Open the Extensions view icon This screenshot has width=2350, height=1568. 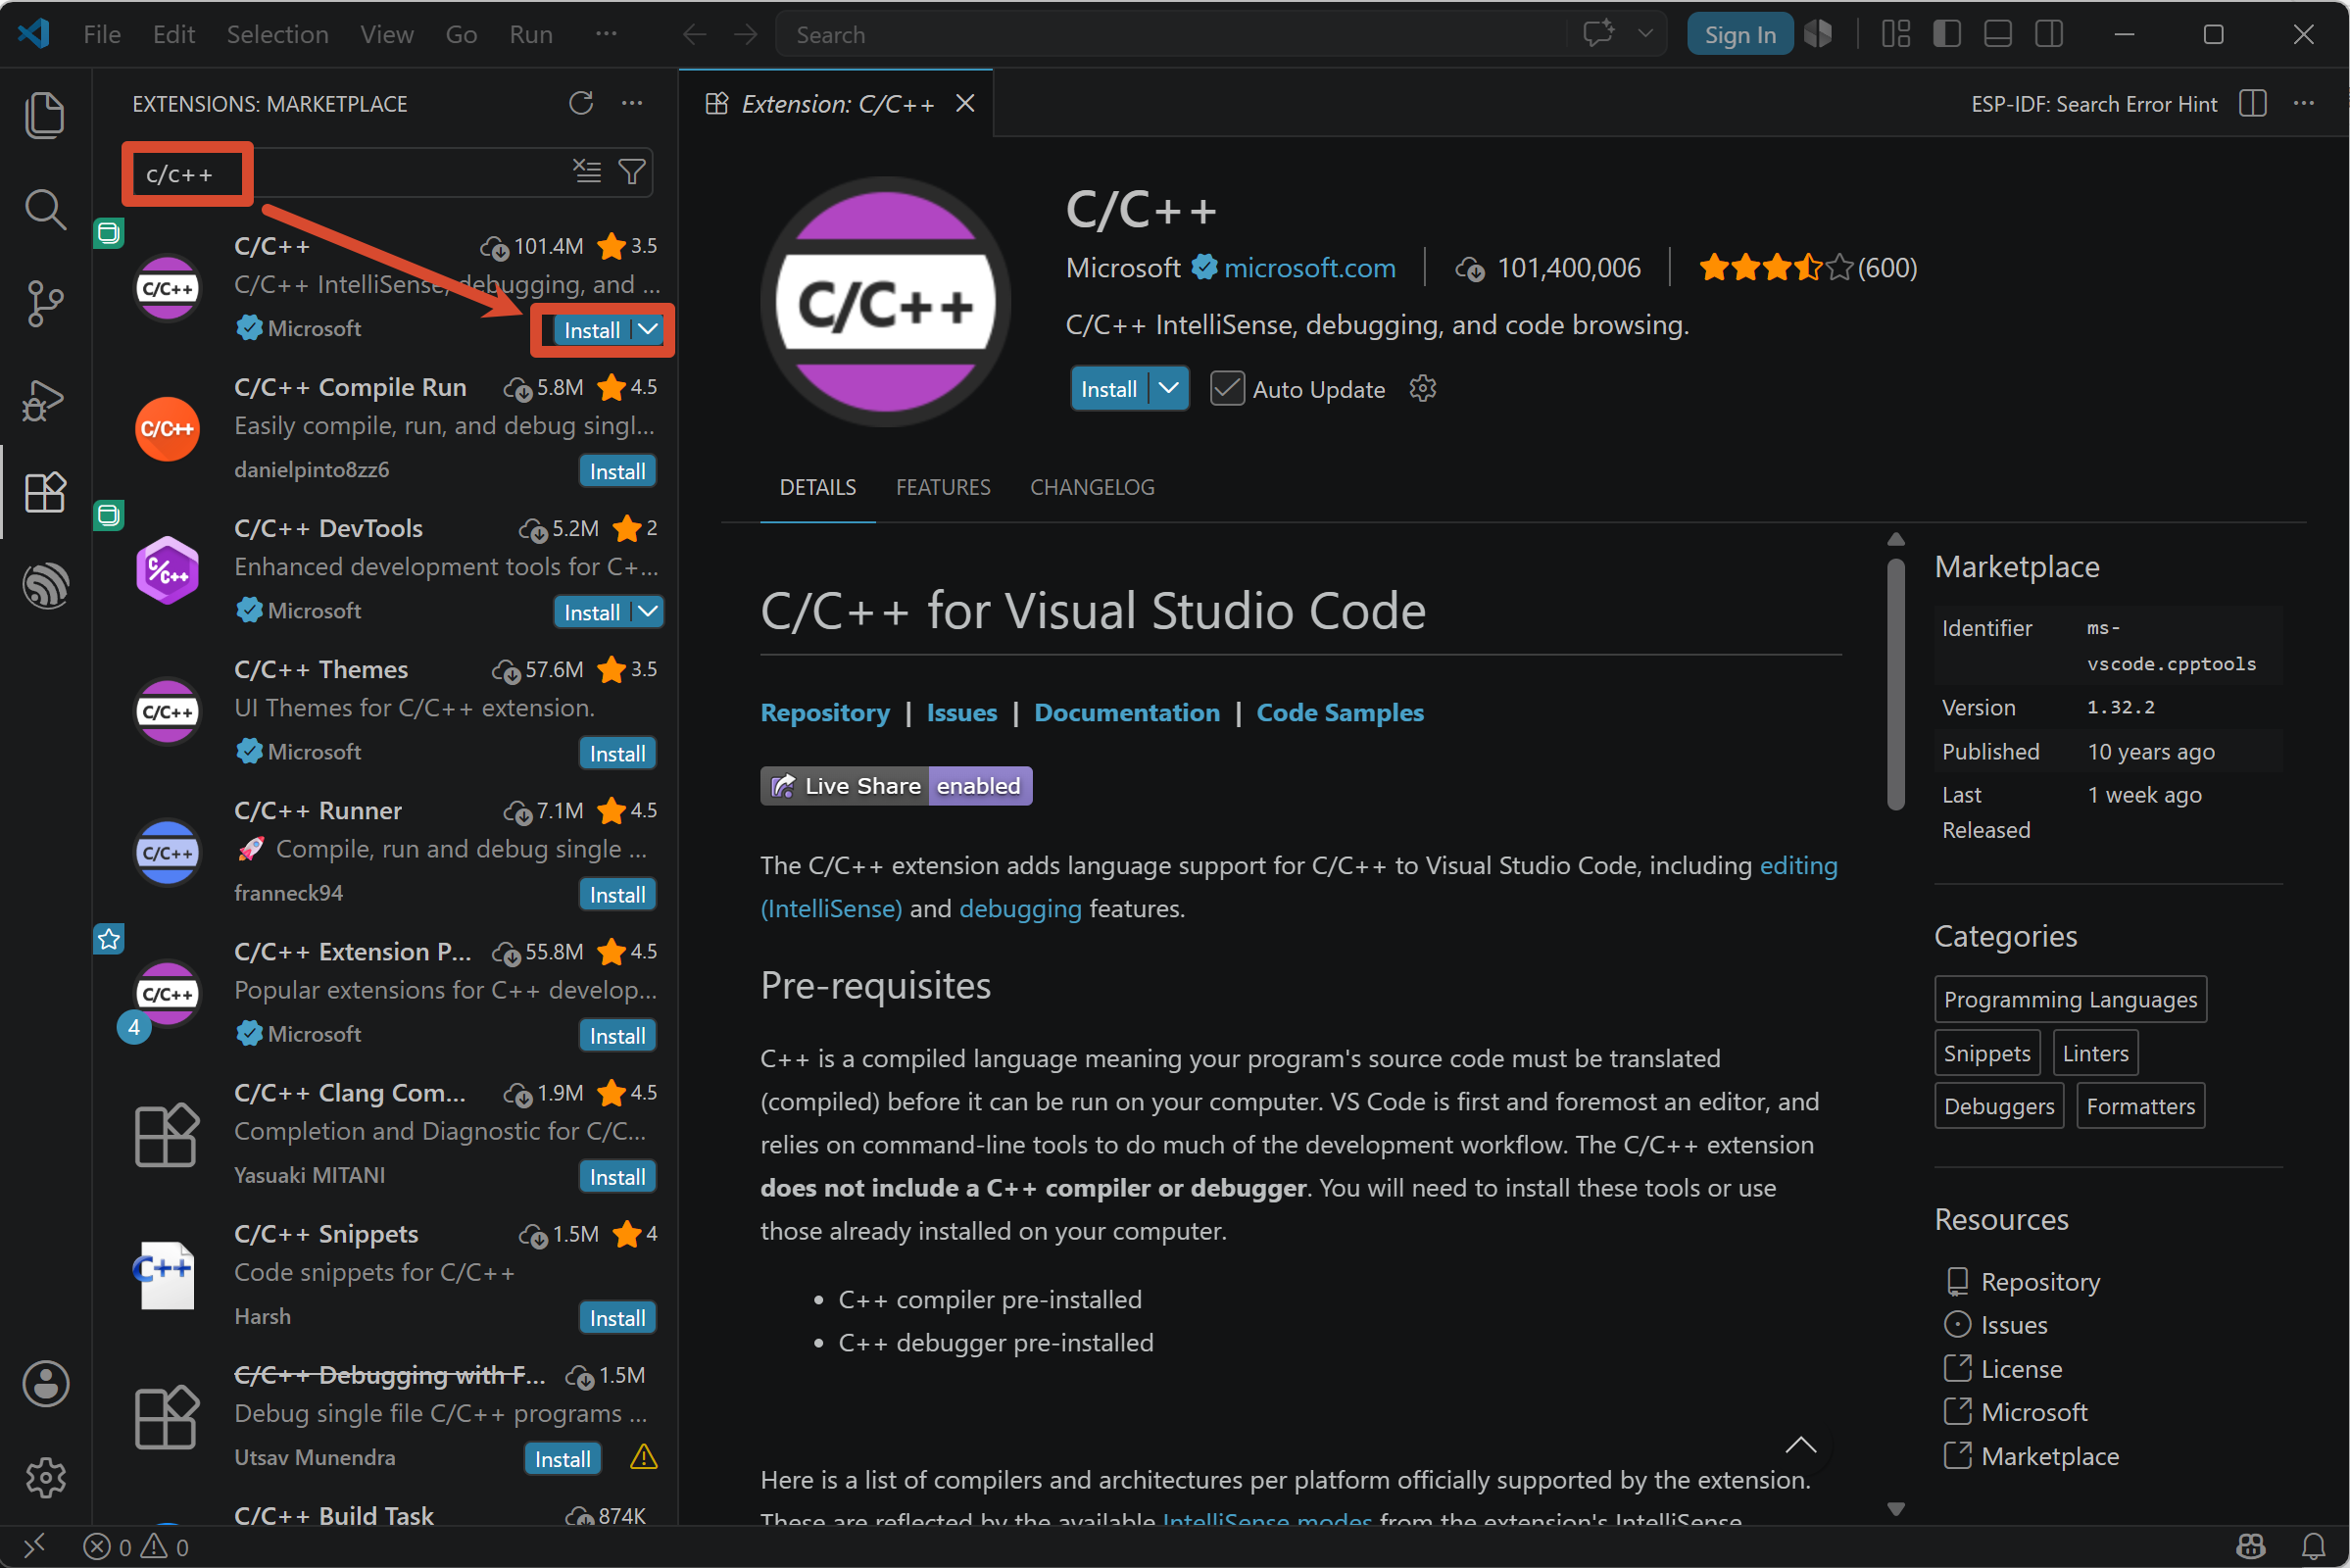(45, 492)
